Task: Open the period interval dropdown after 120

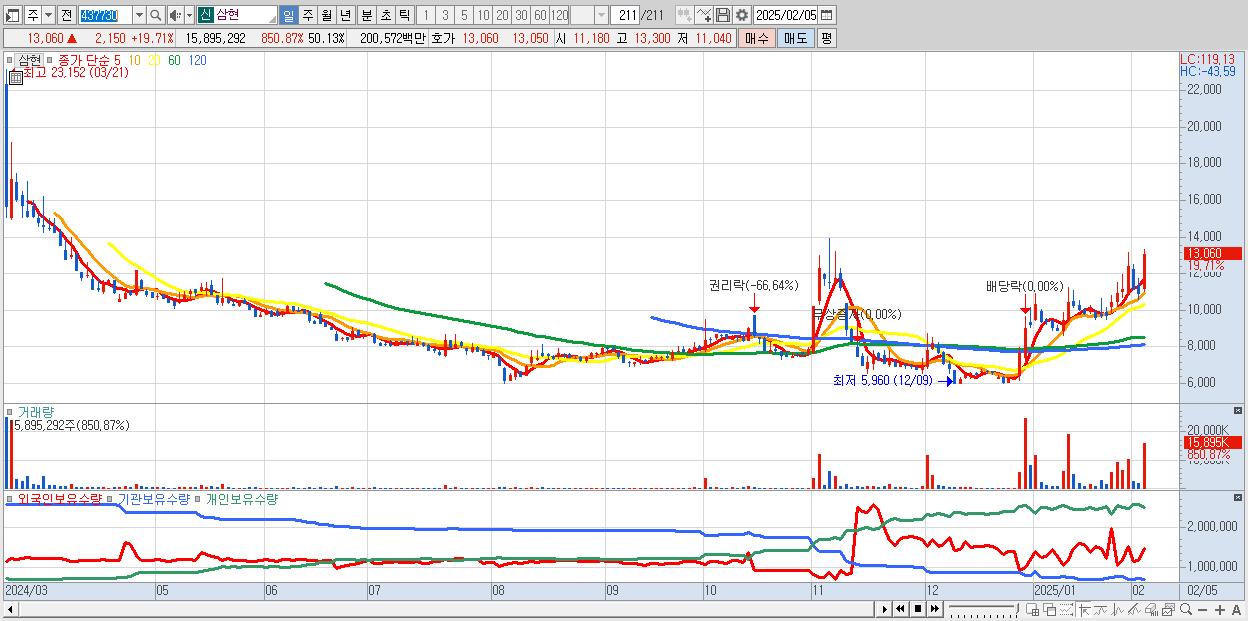Action: pyautogui.click(x=601, y=15)
